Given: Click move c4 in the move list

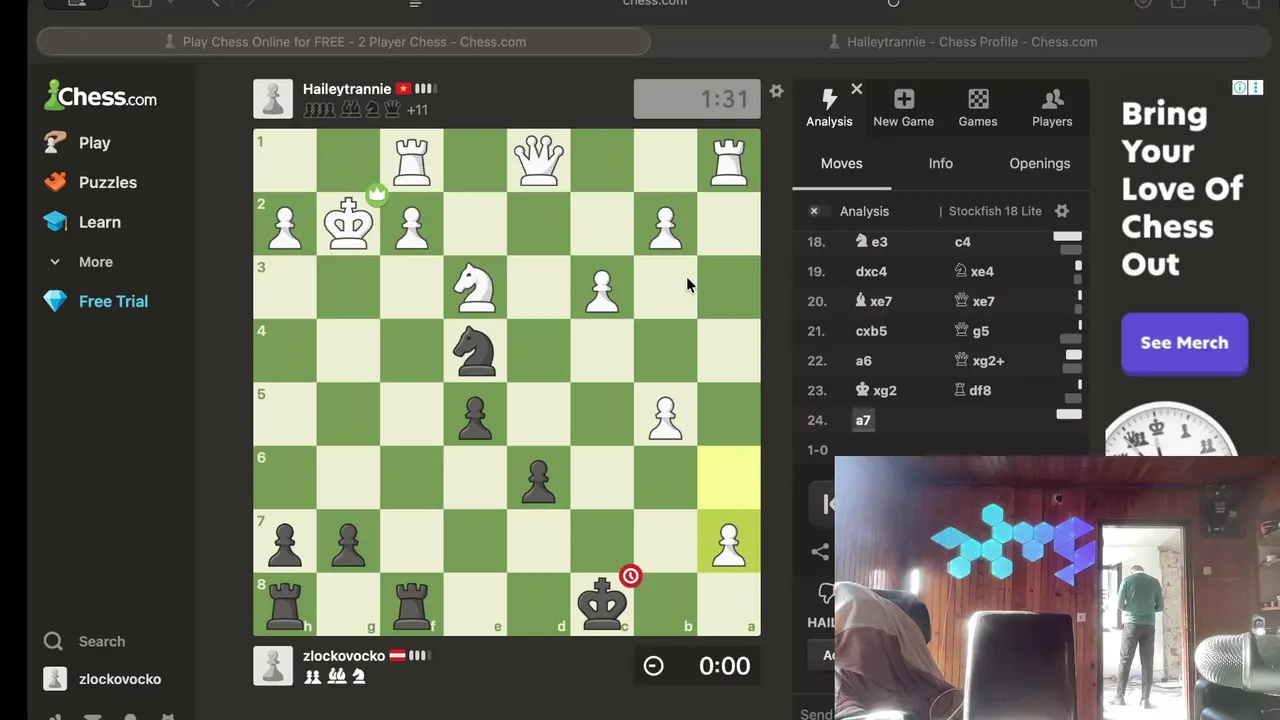Looking at the screenshot, I should 962,241.
